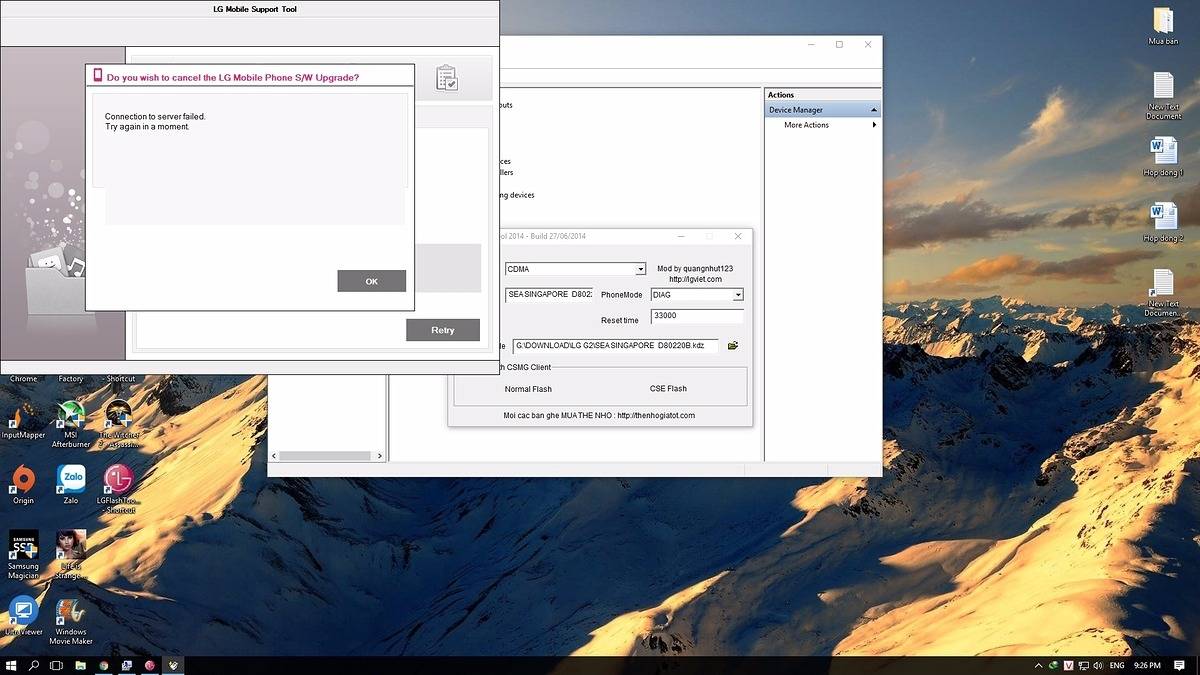The width and height of the screenshot is (1200, 675).
Task: Select the InputMapper desktop shortcut
Action: click(x=24, y=420)
